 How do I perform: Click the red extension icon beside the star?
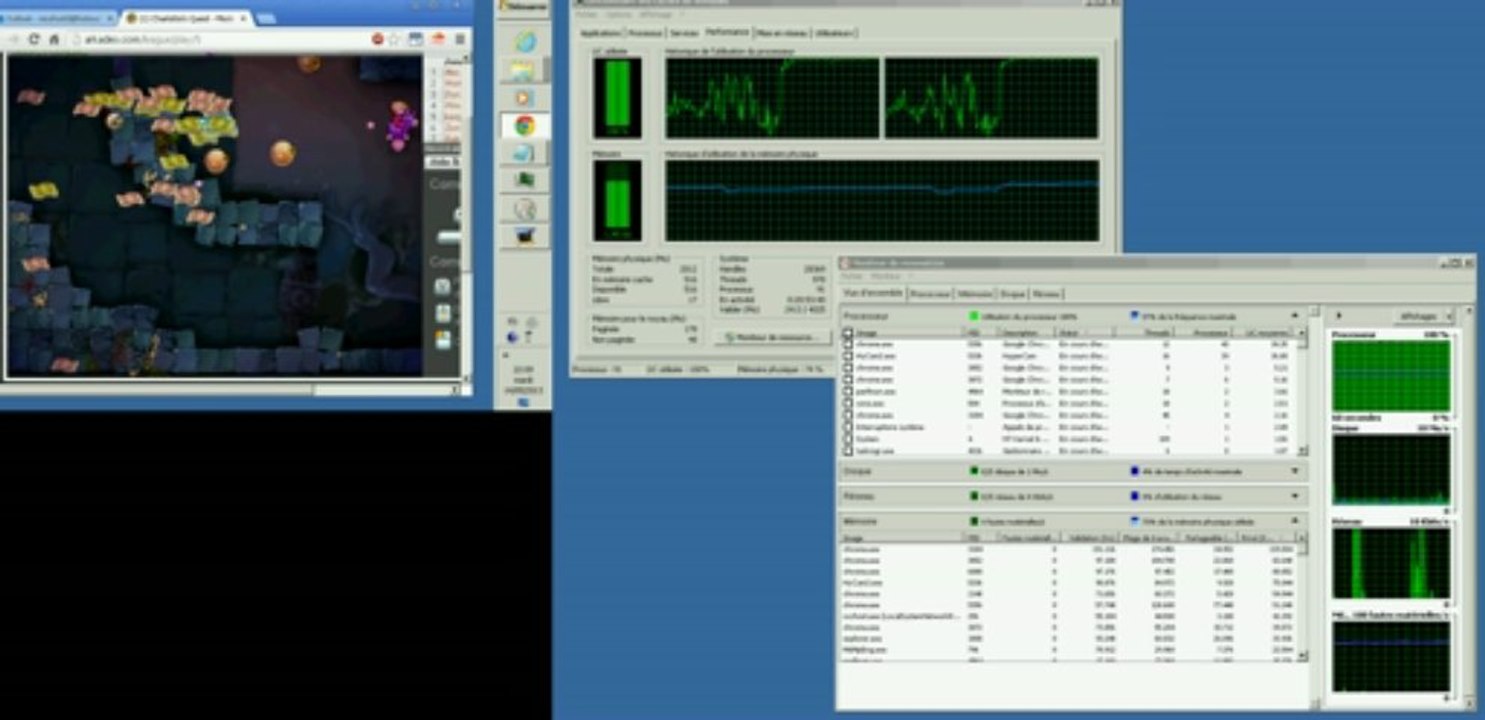[378, 39]
